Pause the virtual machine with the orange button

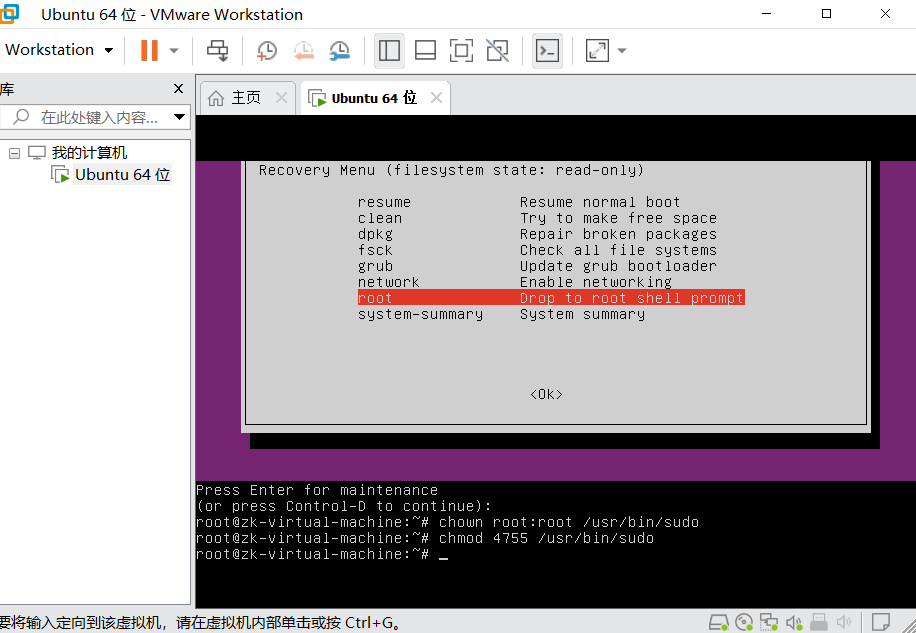[150, 50]
